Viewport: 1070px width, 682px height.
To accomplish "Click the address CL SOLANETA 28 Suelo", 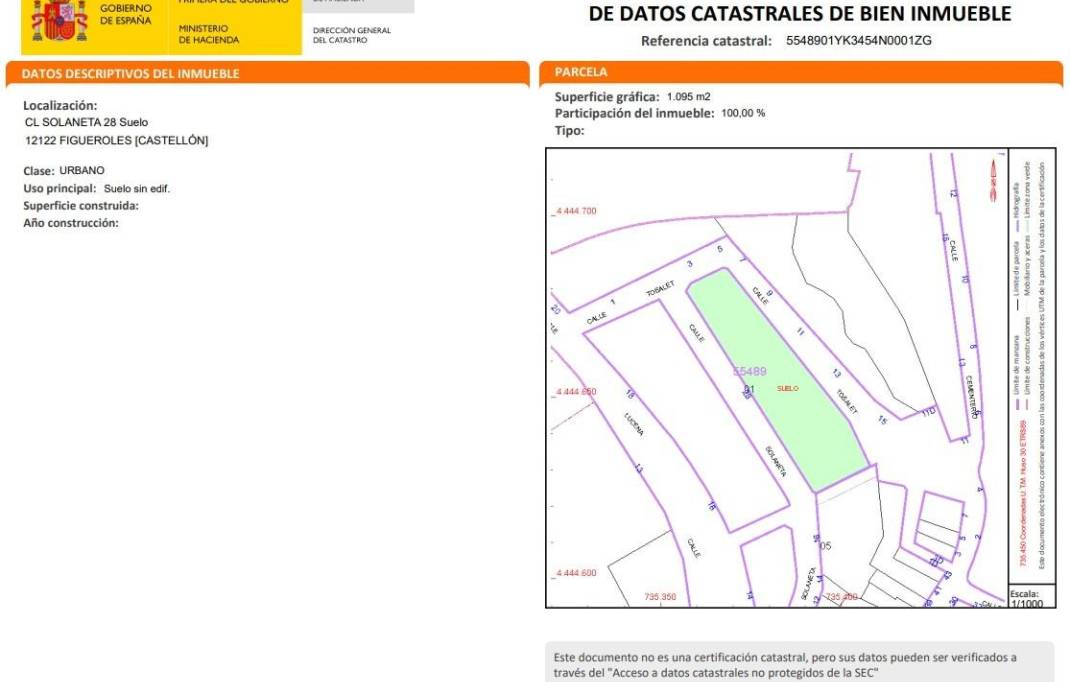I will (86, 122).
